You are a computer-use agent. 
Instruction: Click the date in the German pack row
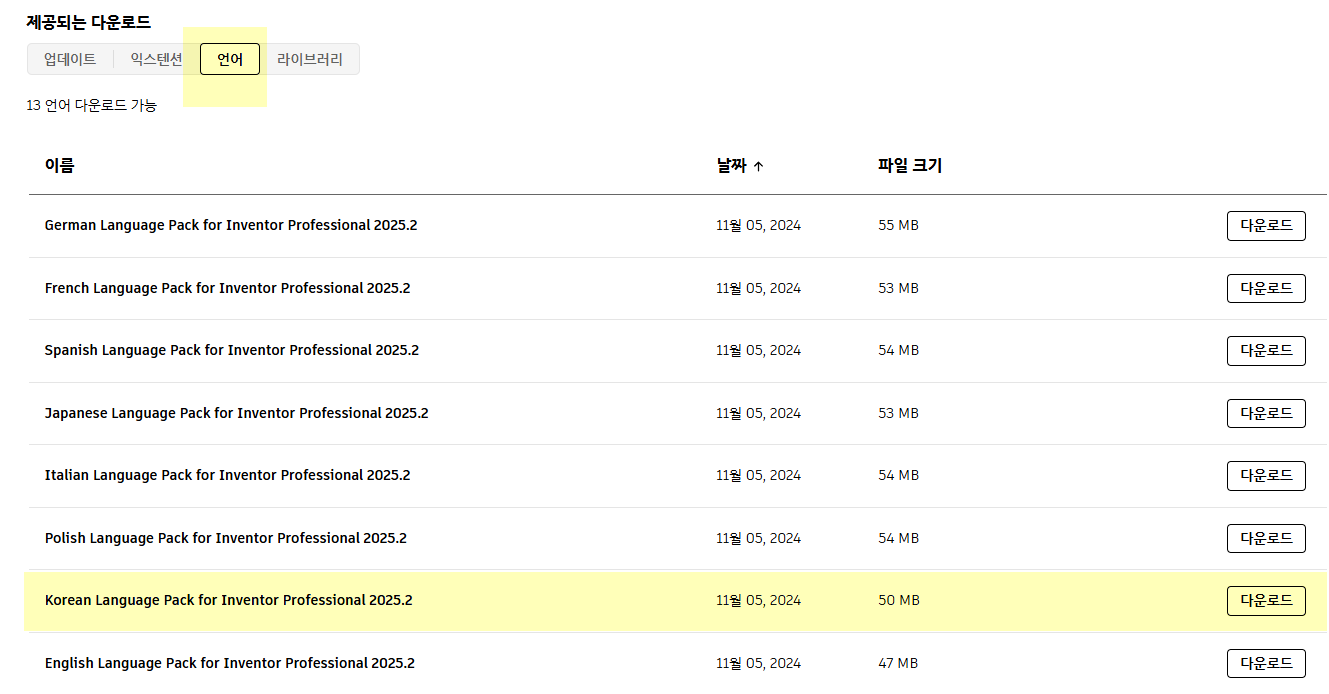coord(758,225)
